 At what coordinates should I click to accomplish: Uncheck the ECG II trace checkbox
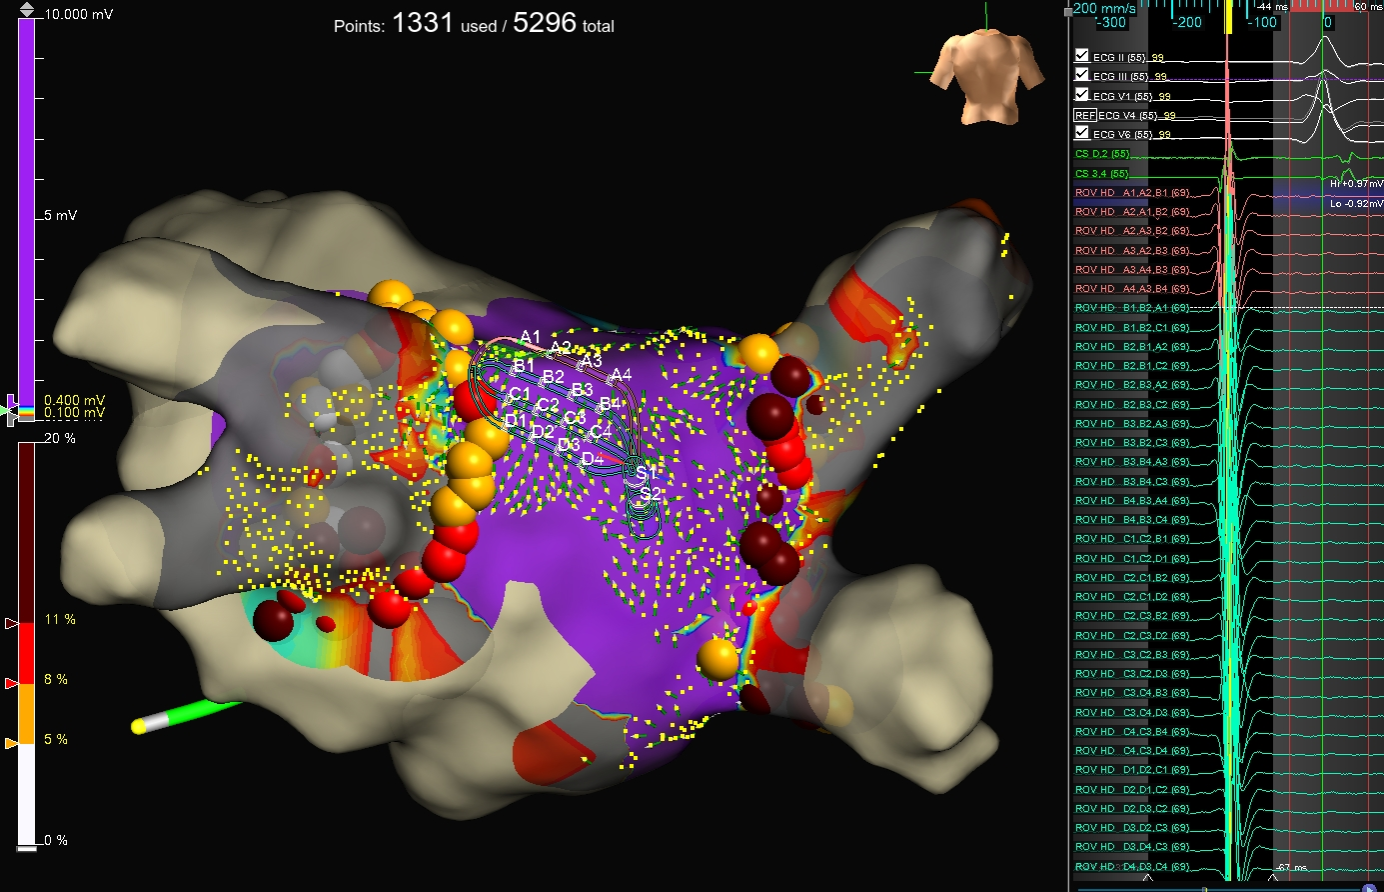1082,56
